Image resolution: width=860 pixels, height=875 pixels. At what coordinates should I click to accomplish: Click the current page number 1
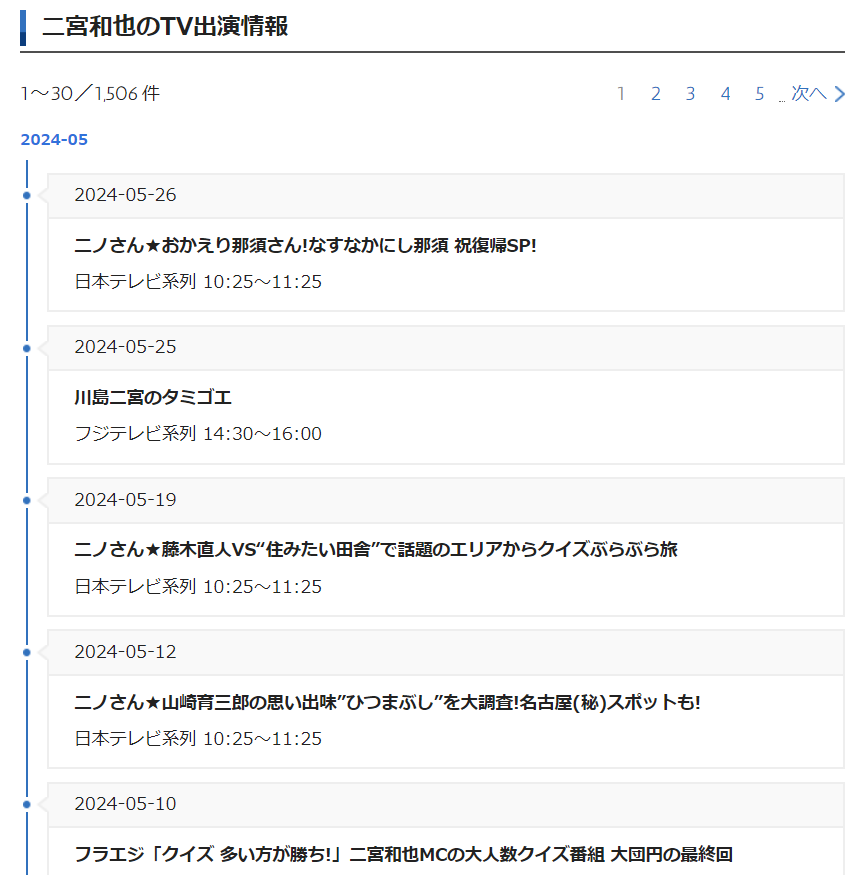coord(621,94)
